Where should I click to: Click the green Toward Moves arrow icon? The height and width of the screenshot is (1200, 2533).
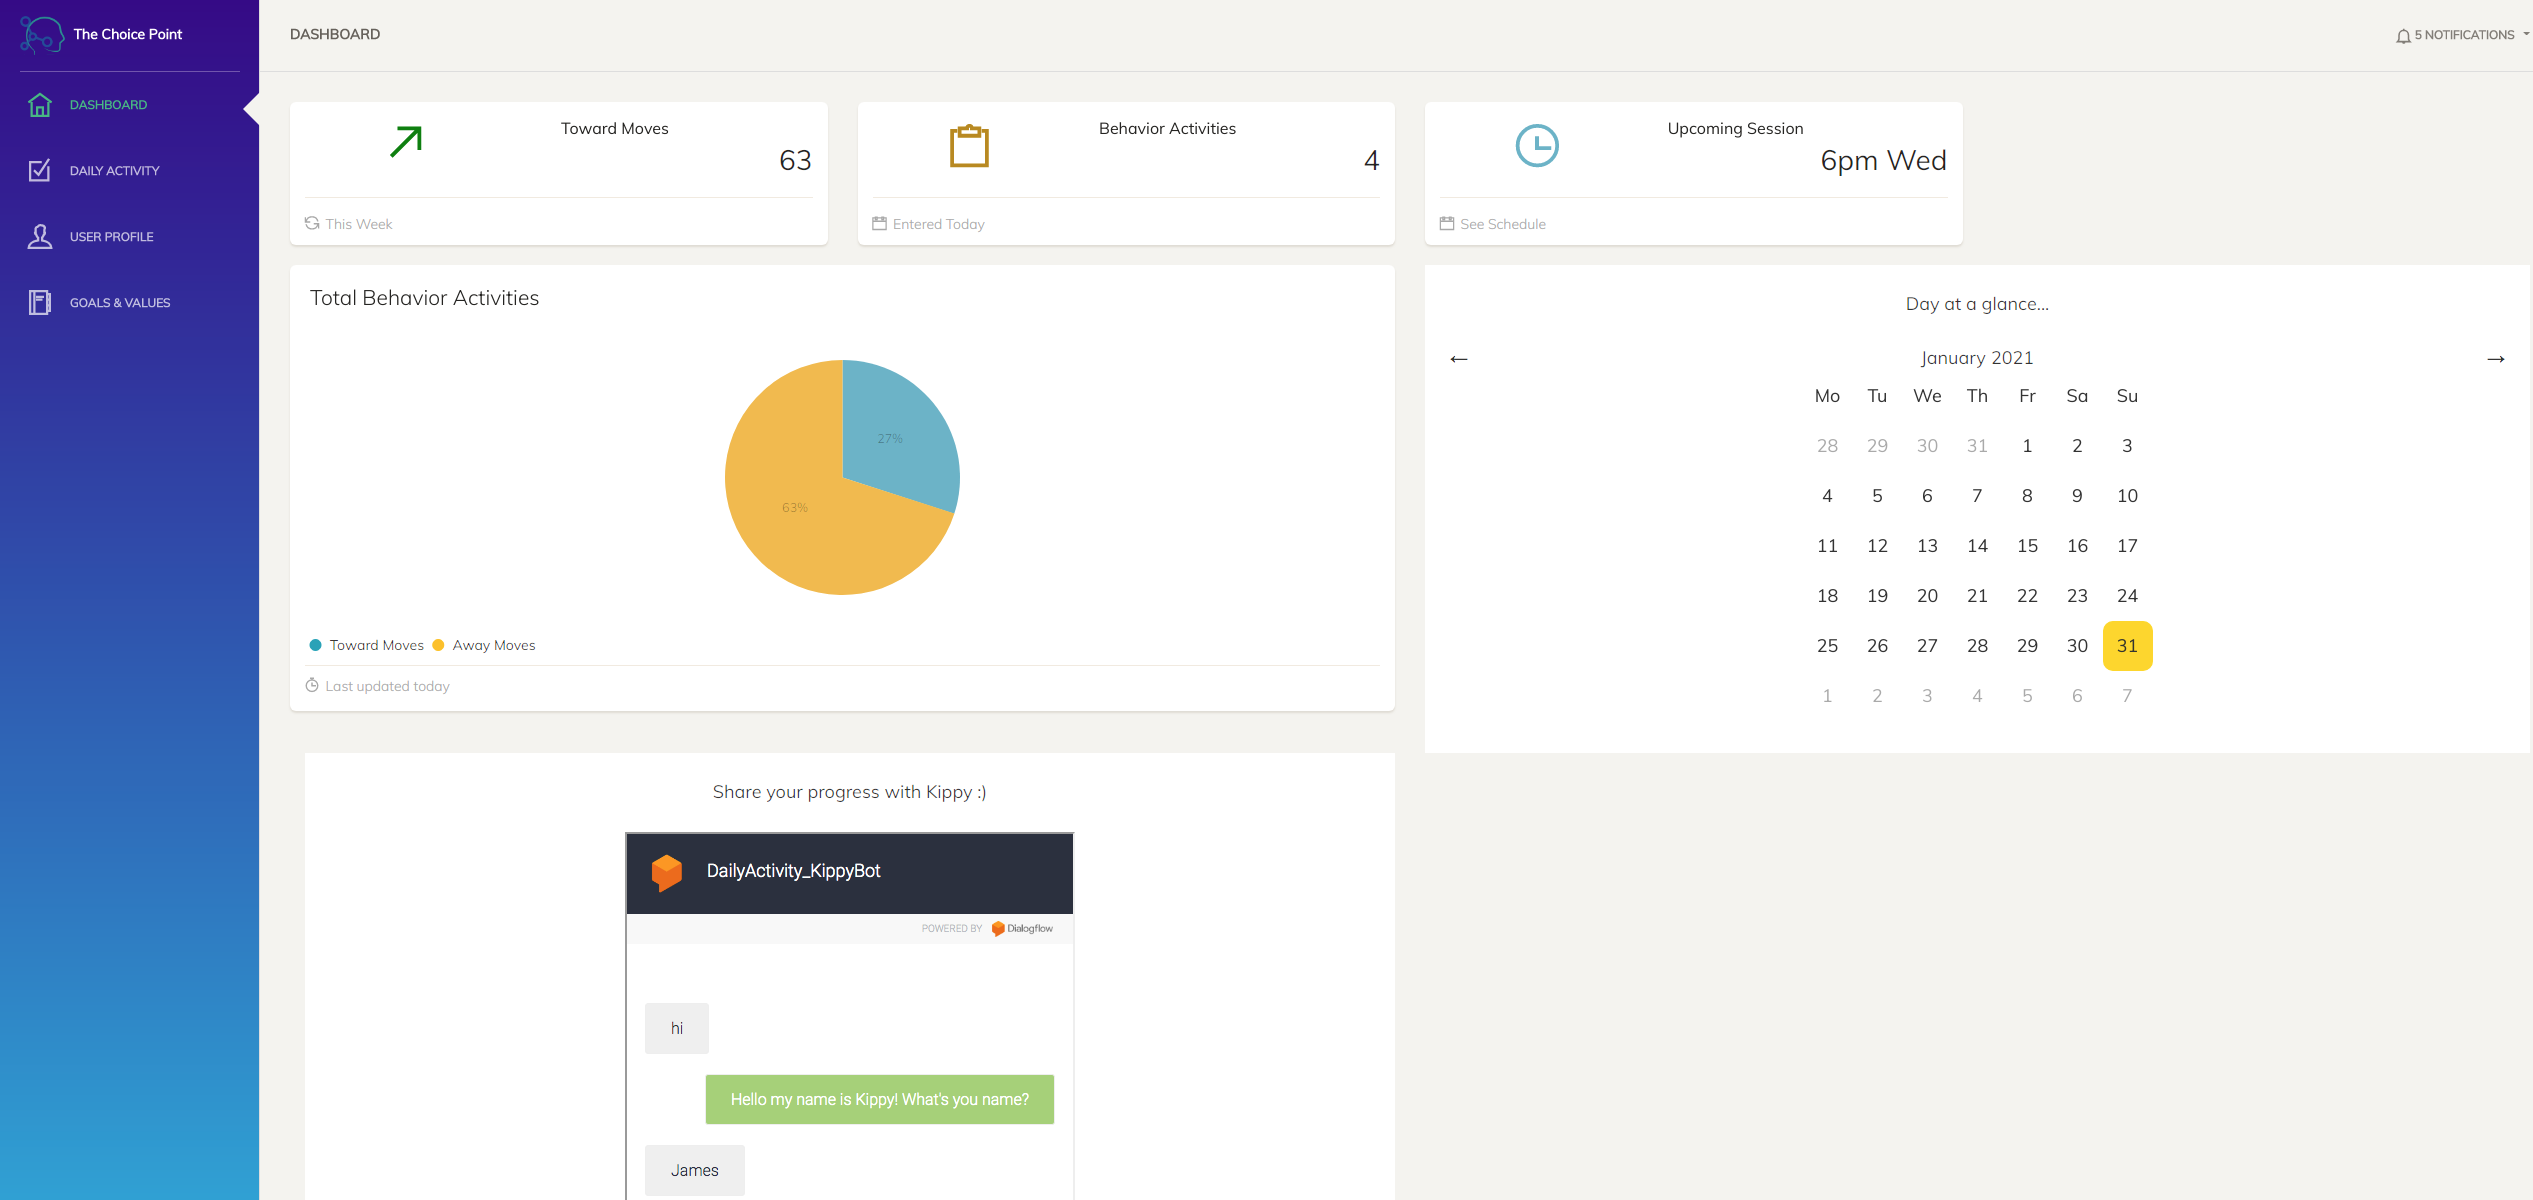tap(406, 142)
